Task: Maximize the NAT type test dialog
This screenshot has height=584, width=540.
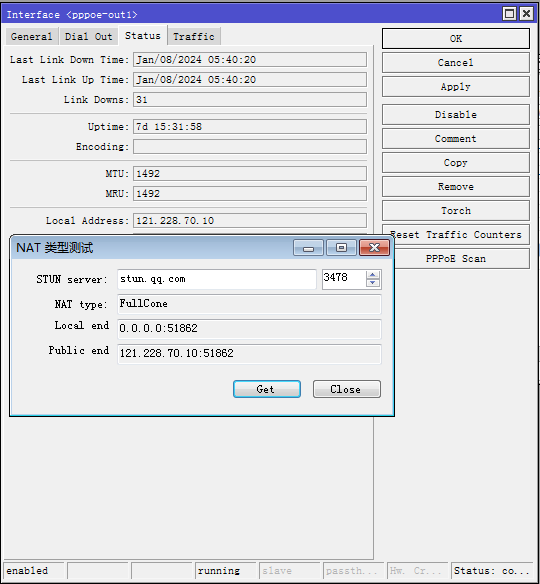Action: click(341, 248)
